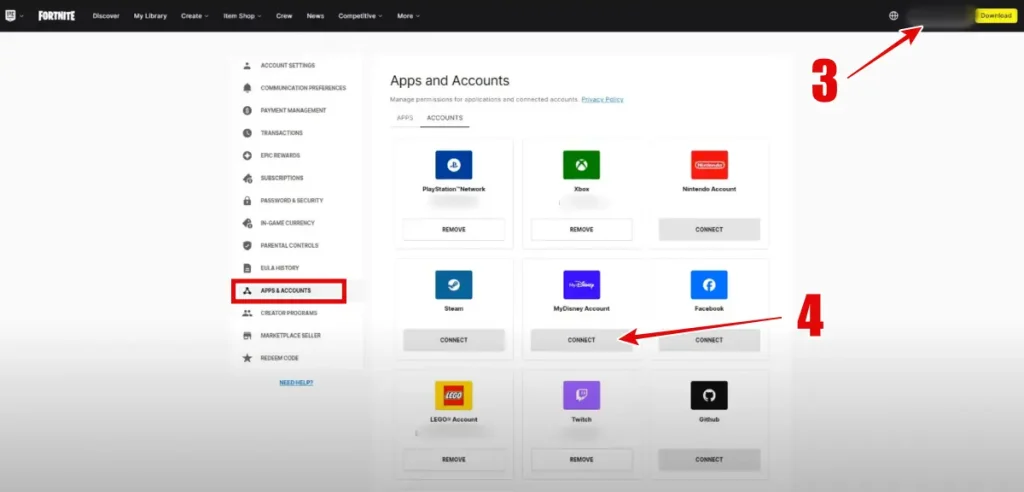This screenshot has height=492, width=1024.
Task: Open Crew in the top navigation
Action: 284,16
